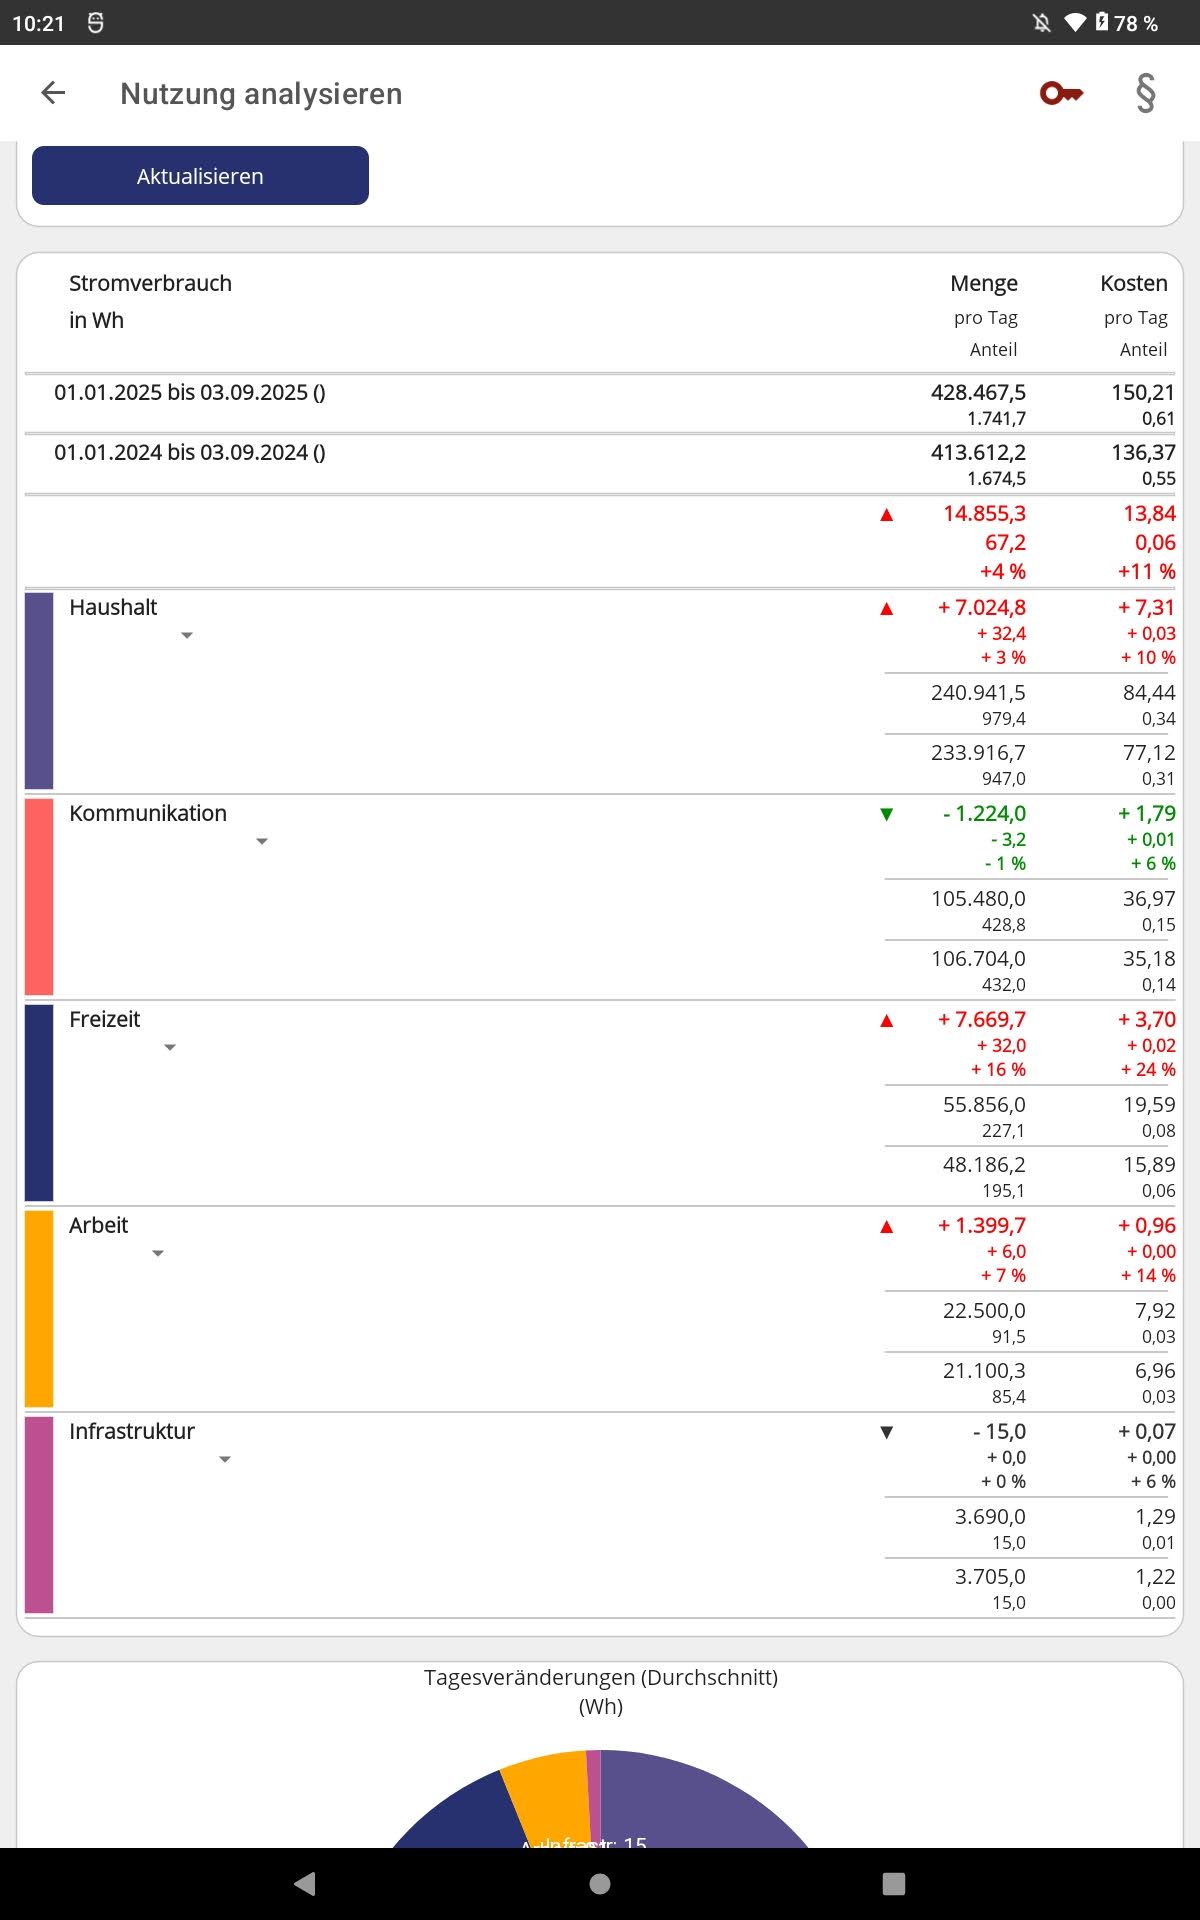Tap the red key icon
Screen dimensions: 1200x1920
(1061, 93)
